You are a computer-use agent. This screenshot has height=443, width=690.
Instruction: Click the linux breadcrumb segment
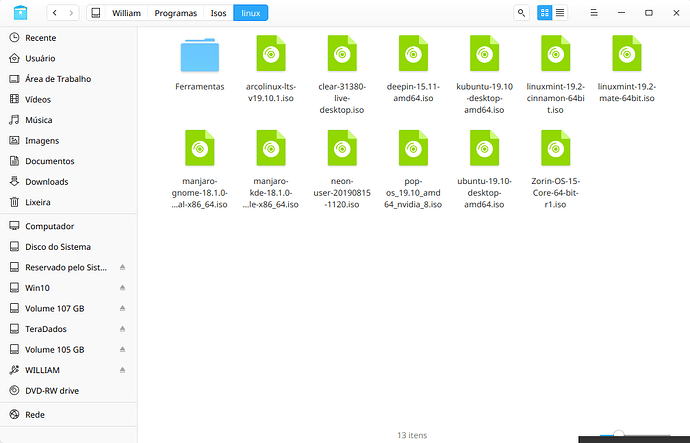tap(251, 13)
